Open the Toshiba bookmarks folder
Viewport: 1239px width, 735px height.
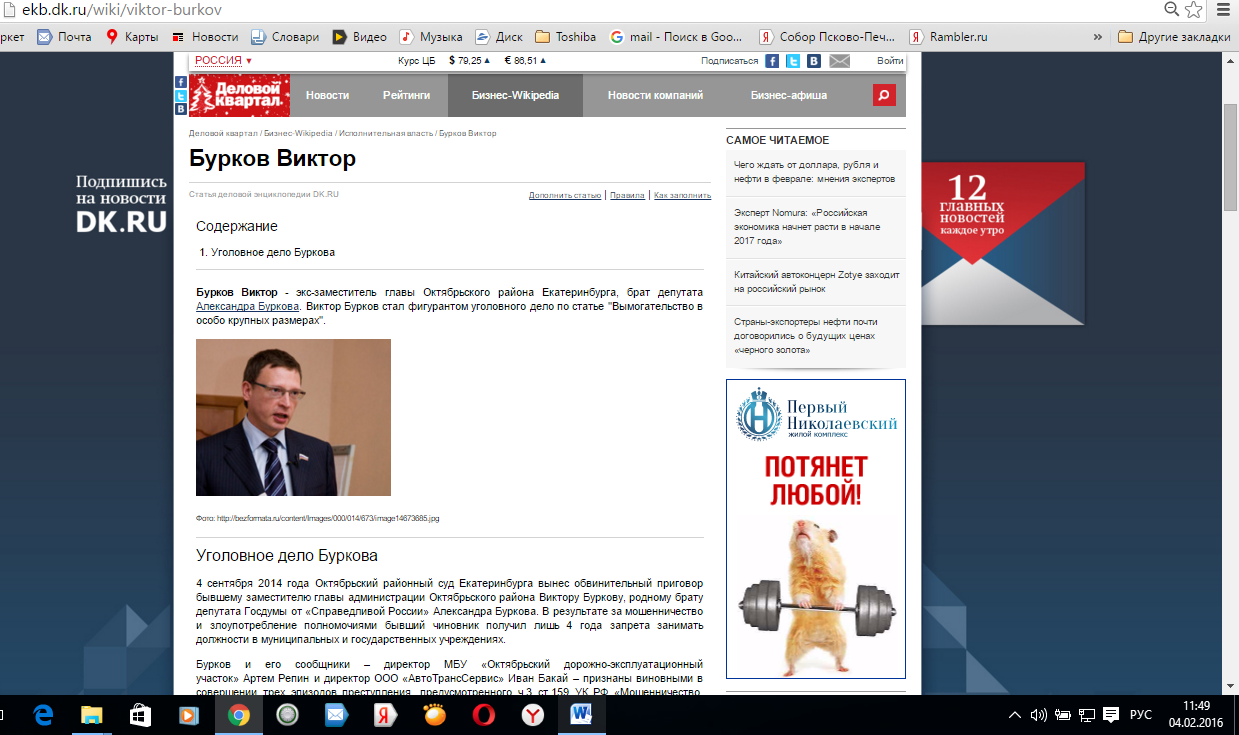tap(565, 37)
